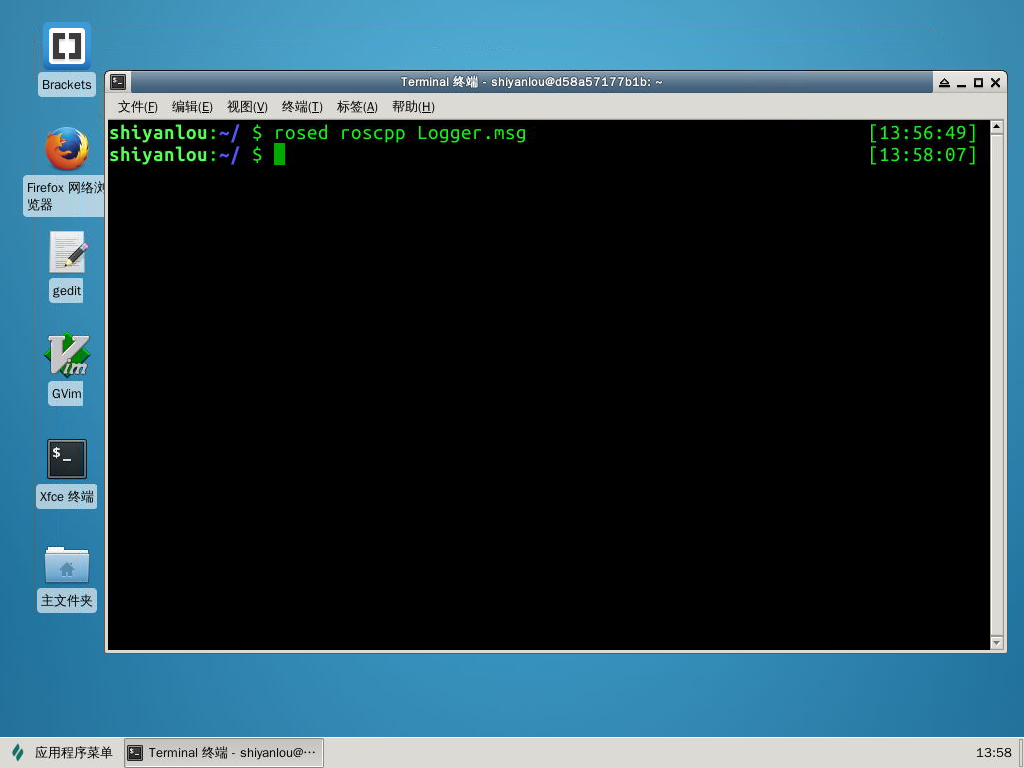The image size is (1024, 768).
Task: Click the scrollbar down arrow in the terminal
Action: point(996,642)
